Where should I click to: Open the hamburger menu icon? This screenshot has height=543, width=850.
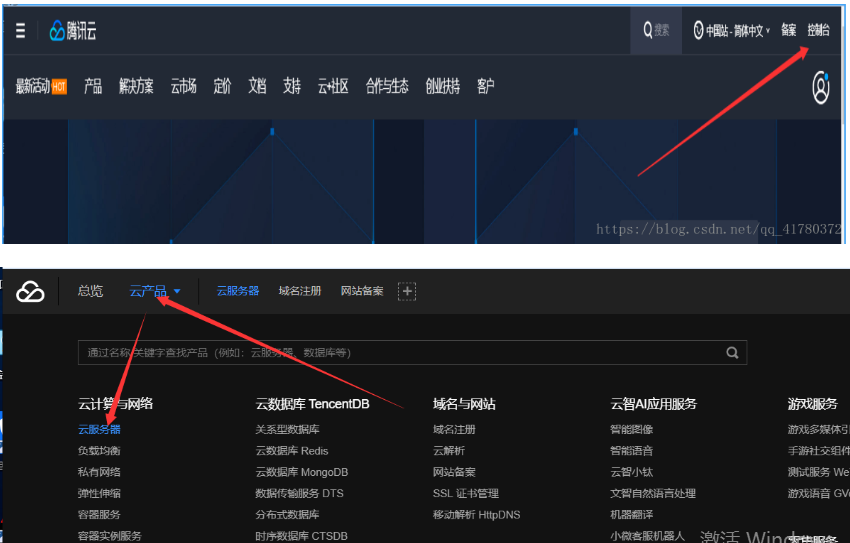pos(21,30)
